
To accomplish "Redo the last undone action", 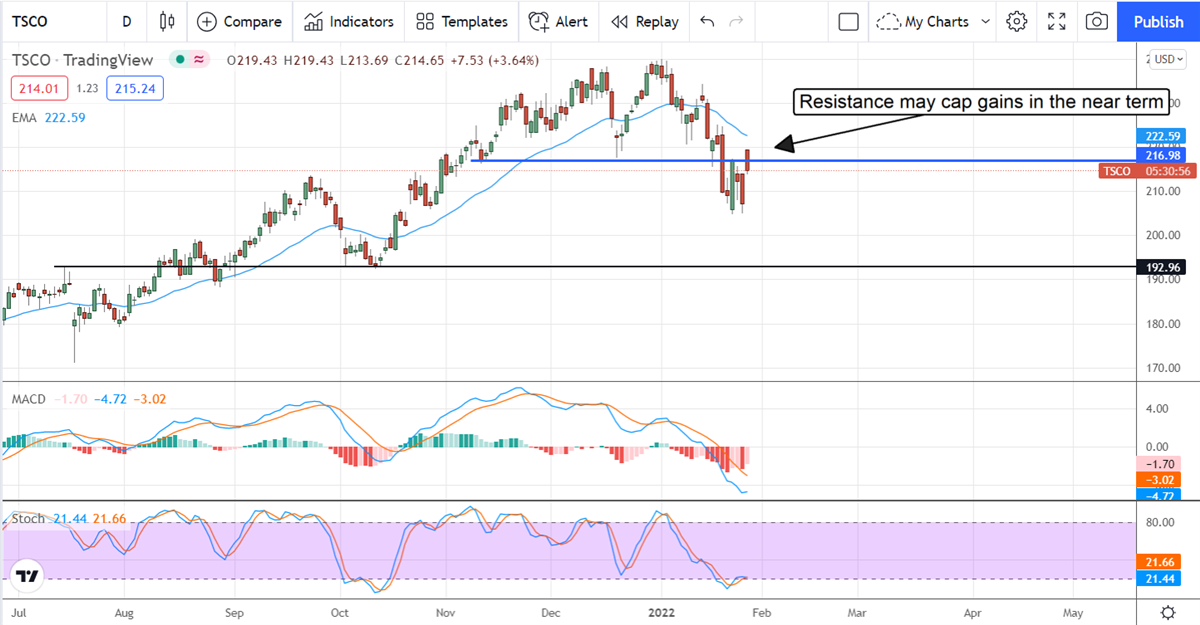I will click(x=737, y=21).
